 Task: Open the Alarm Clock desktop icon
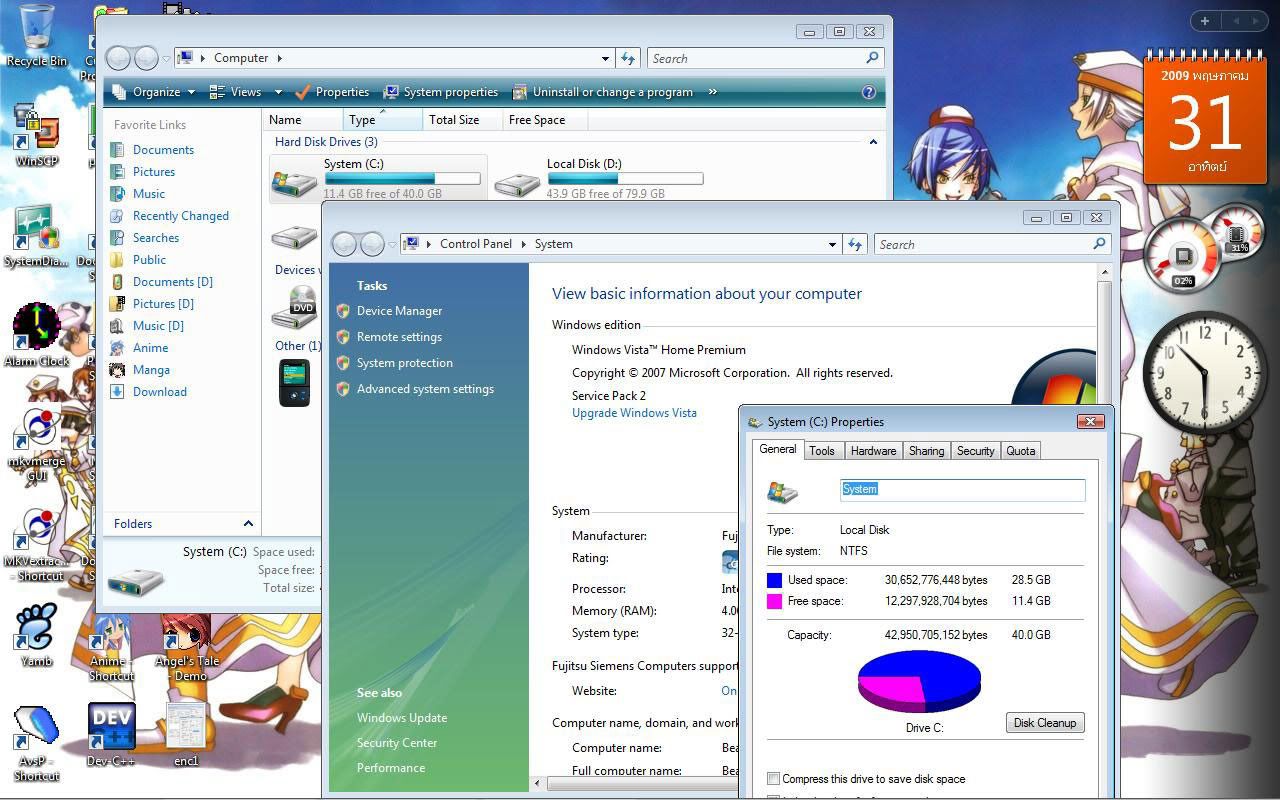coord(37,327)
